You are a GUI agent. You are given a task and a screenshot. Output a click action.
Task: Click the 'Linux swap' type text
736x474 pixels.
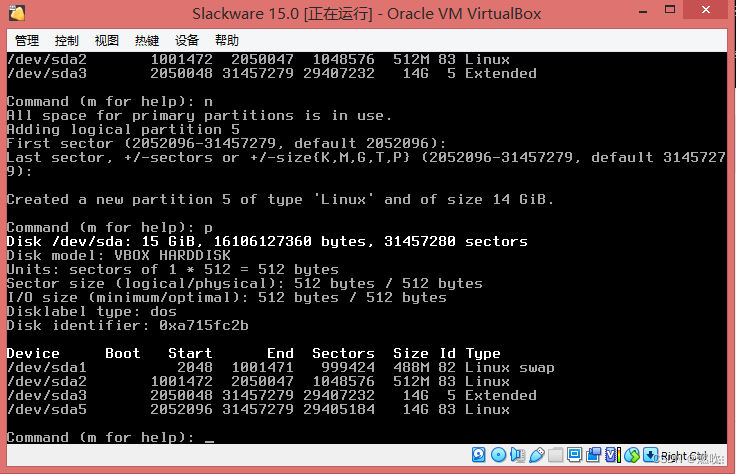point(510,367)
